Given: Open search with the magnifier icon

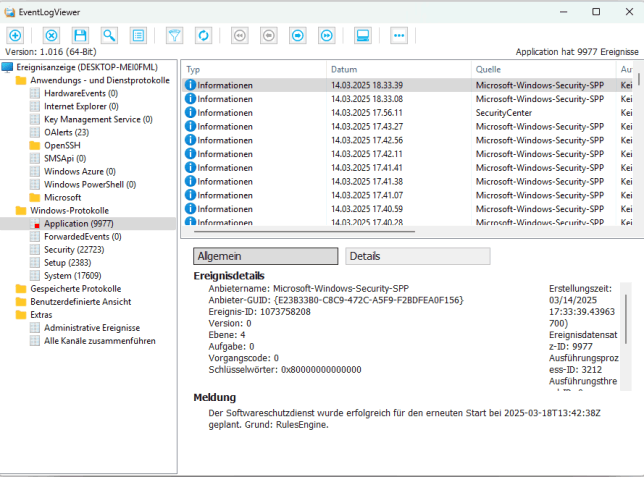Looking at the screenshot, I should (109, 35).
